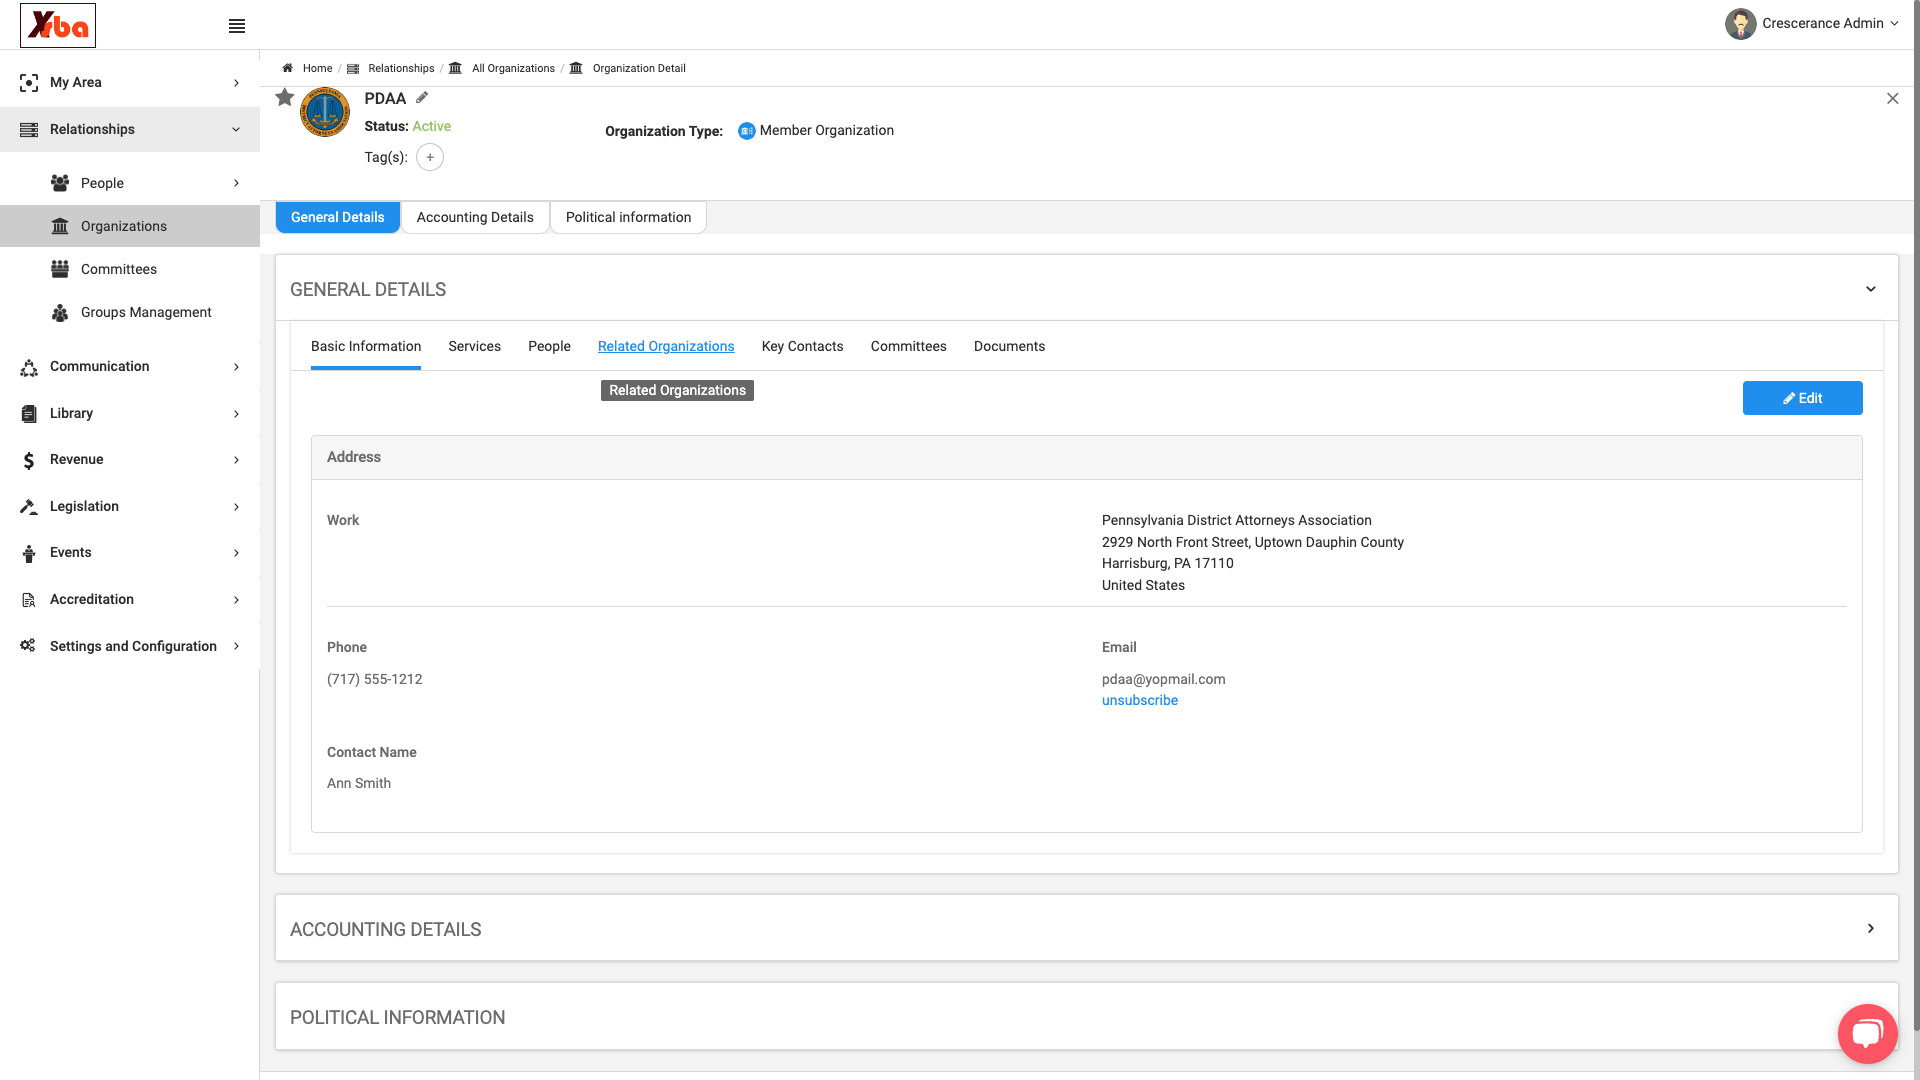This screenshot has width=1920, height=1080.
Task: Open the Crescerance Admin dropdown arrow
Action: click(x=1894, y=24)
